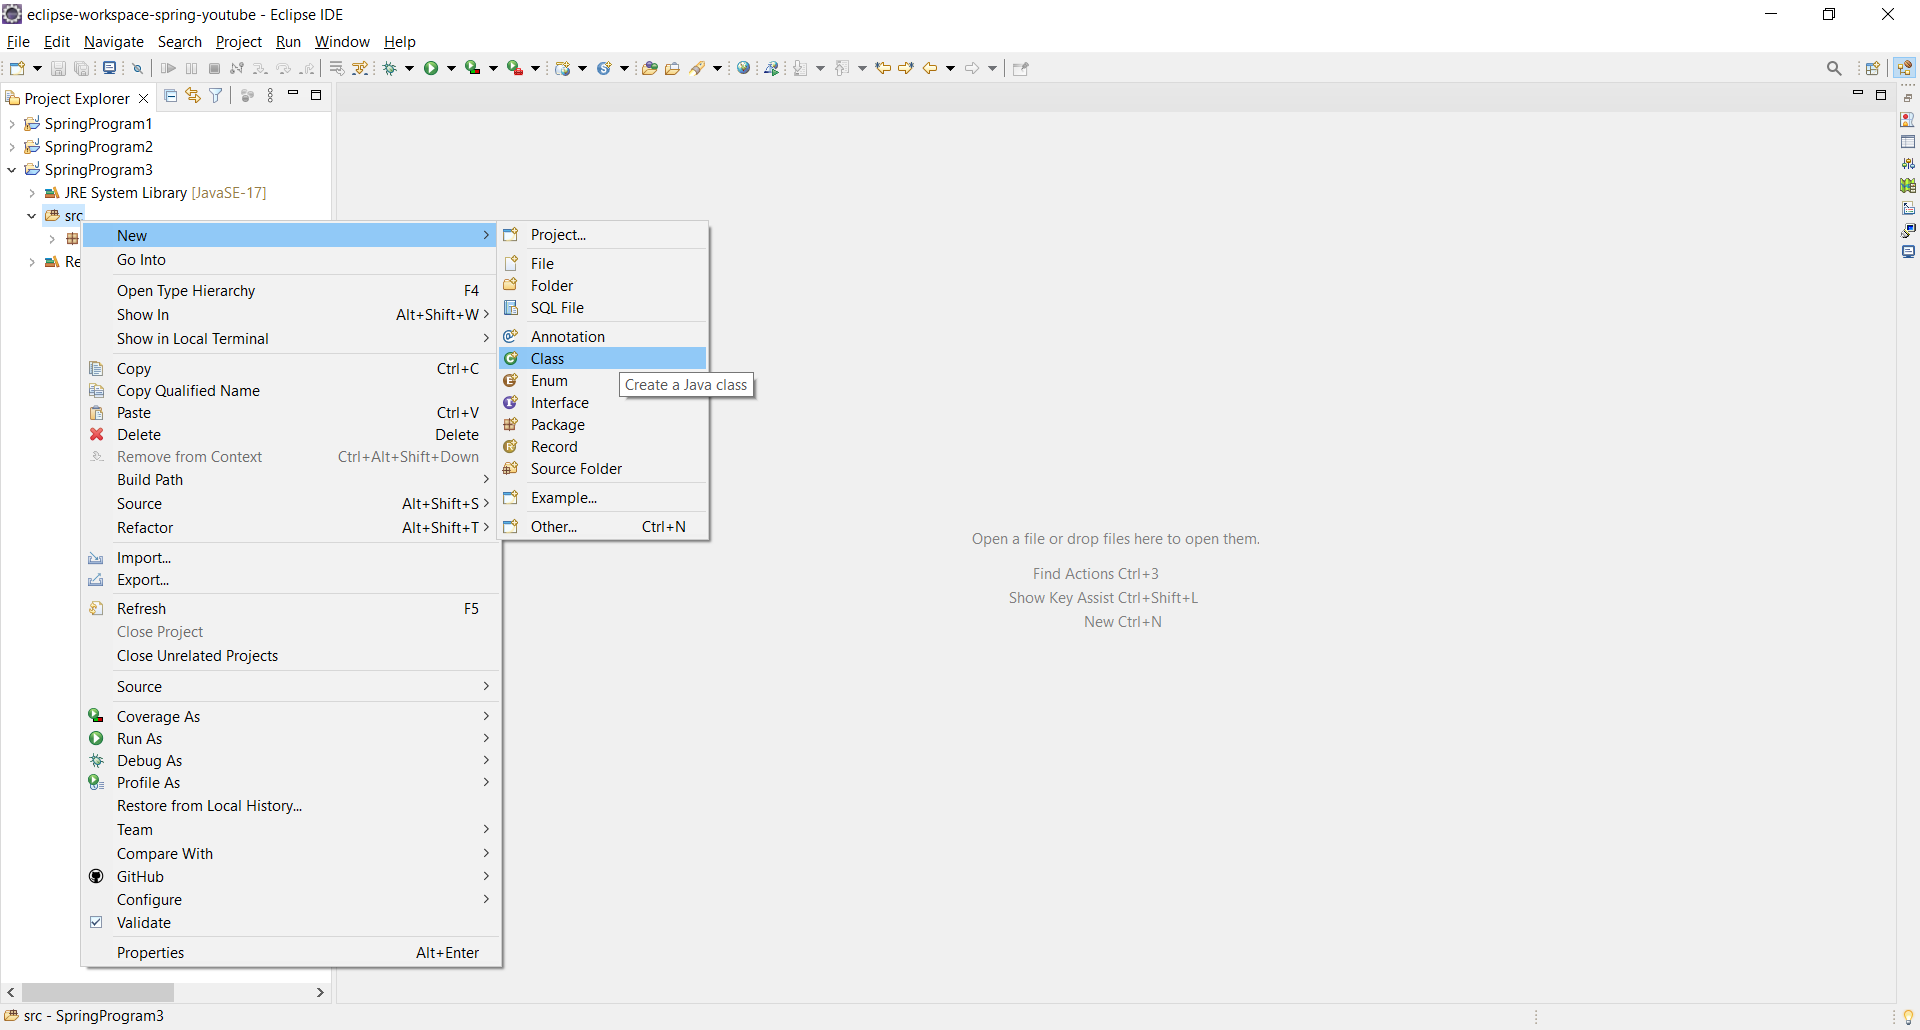Open GitHub submenu in context menu
This screenshot has width=1920, height=1030.
click(290, 876)
